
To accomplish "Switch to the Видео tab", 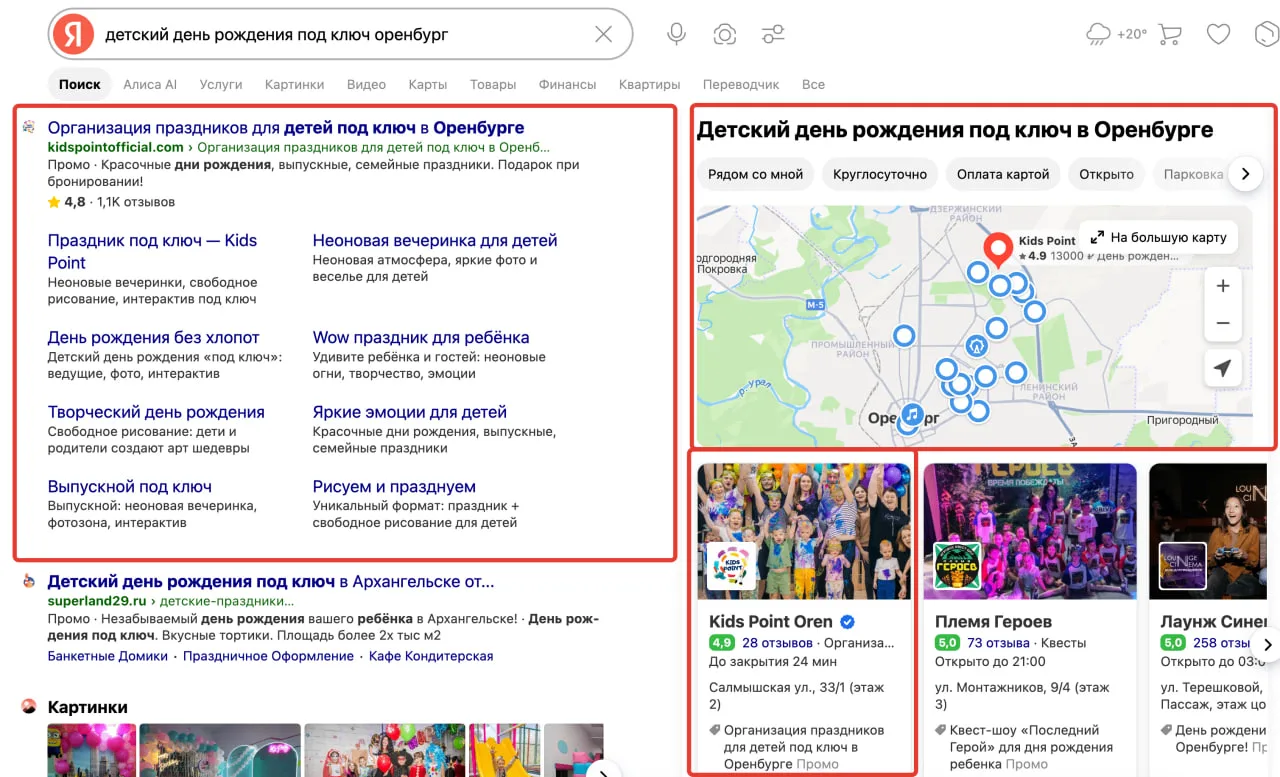I will [x=366, y=84].
